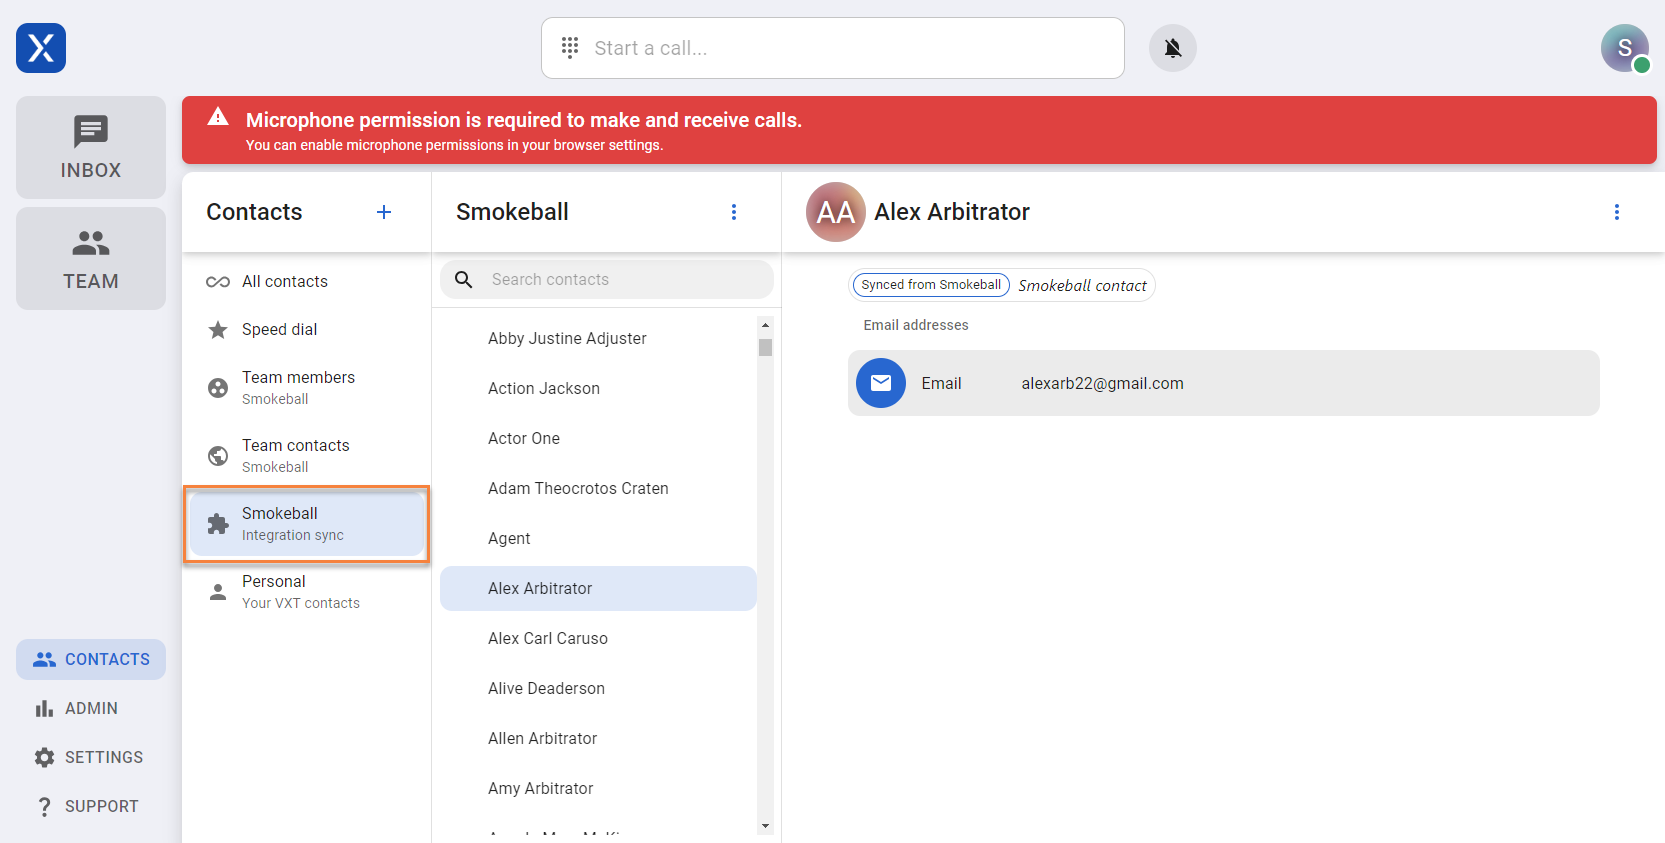The image size is (1665, 843).
Task: Click scrollbar up arrow in contact list
Action: point(765,325)
